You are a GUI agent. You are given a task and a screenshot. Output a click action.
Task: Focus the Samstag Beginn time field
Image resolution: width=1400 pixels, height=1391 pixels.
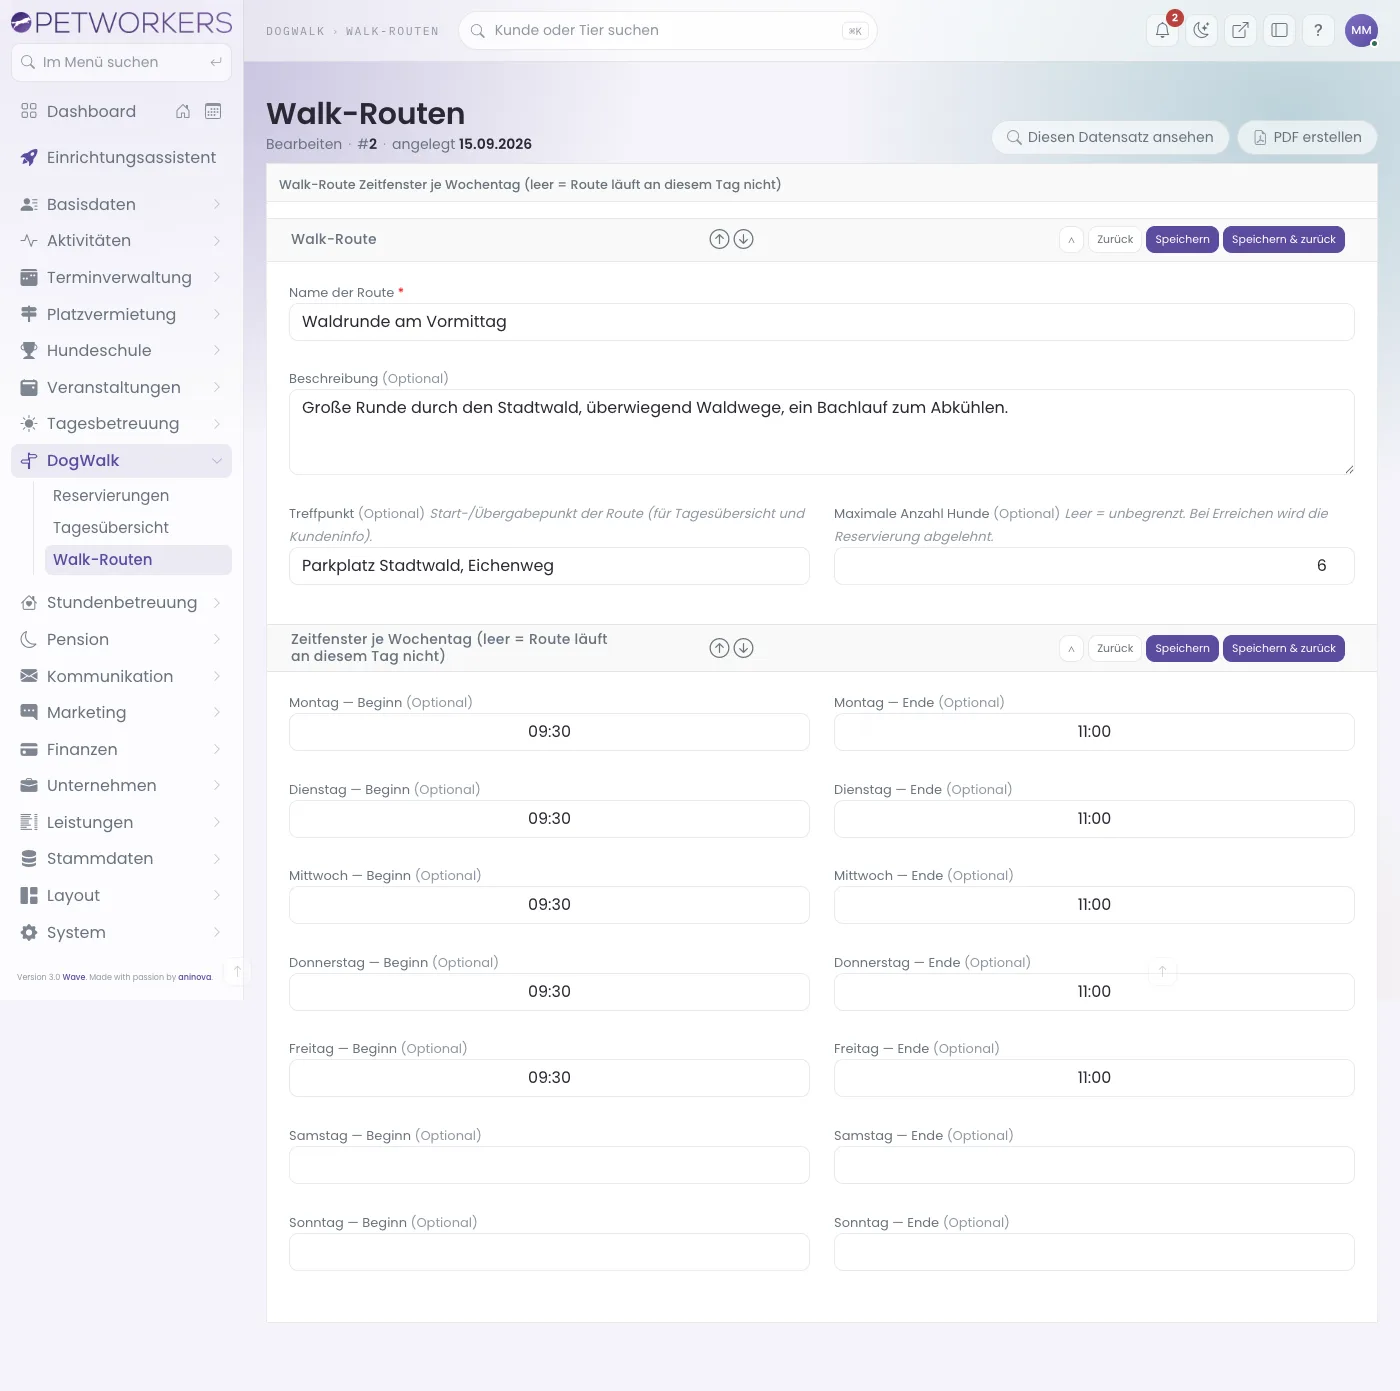coord(549,1165)
